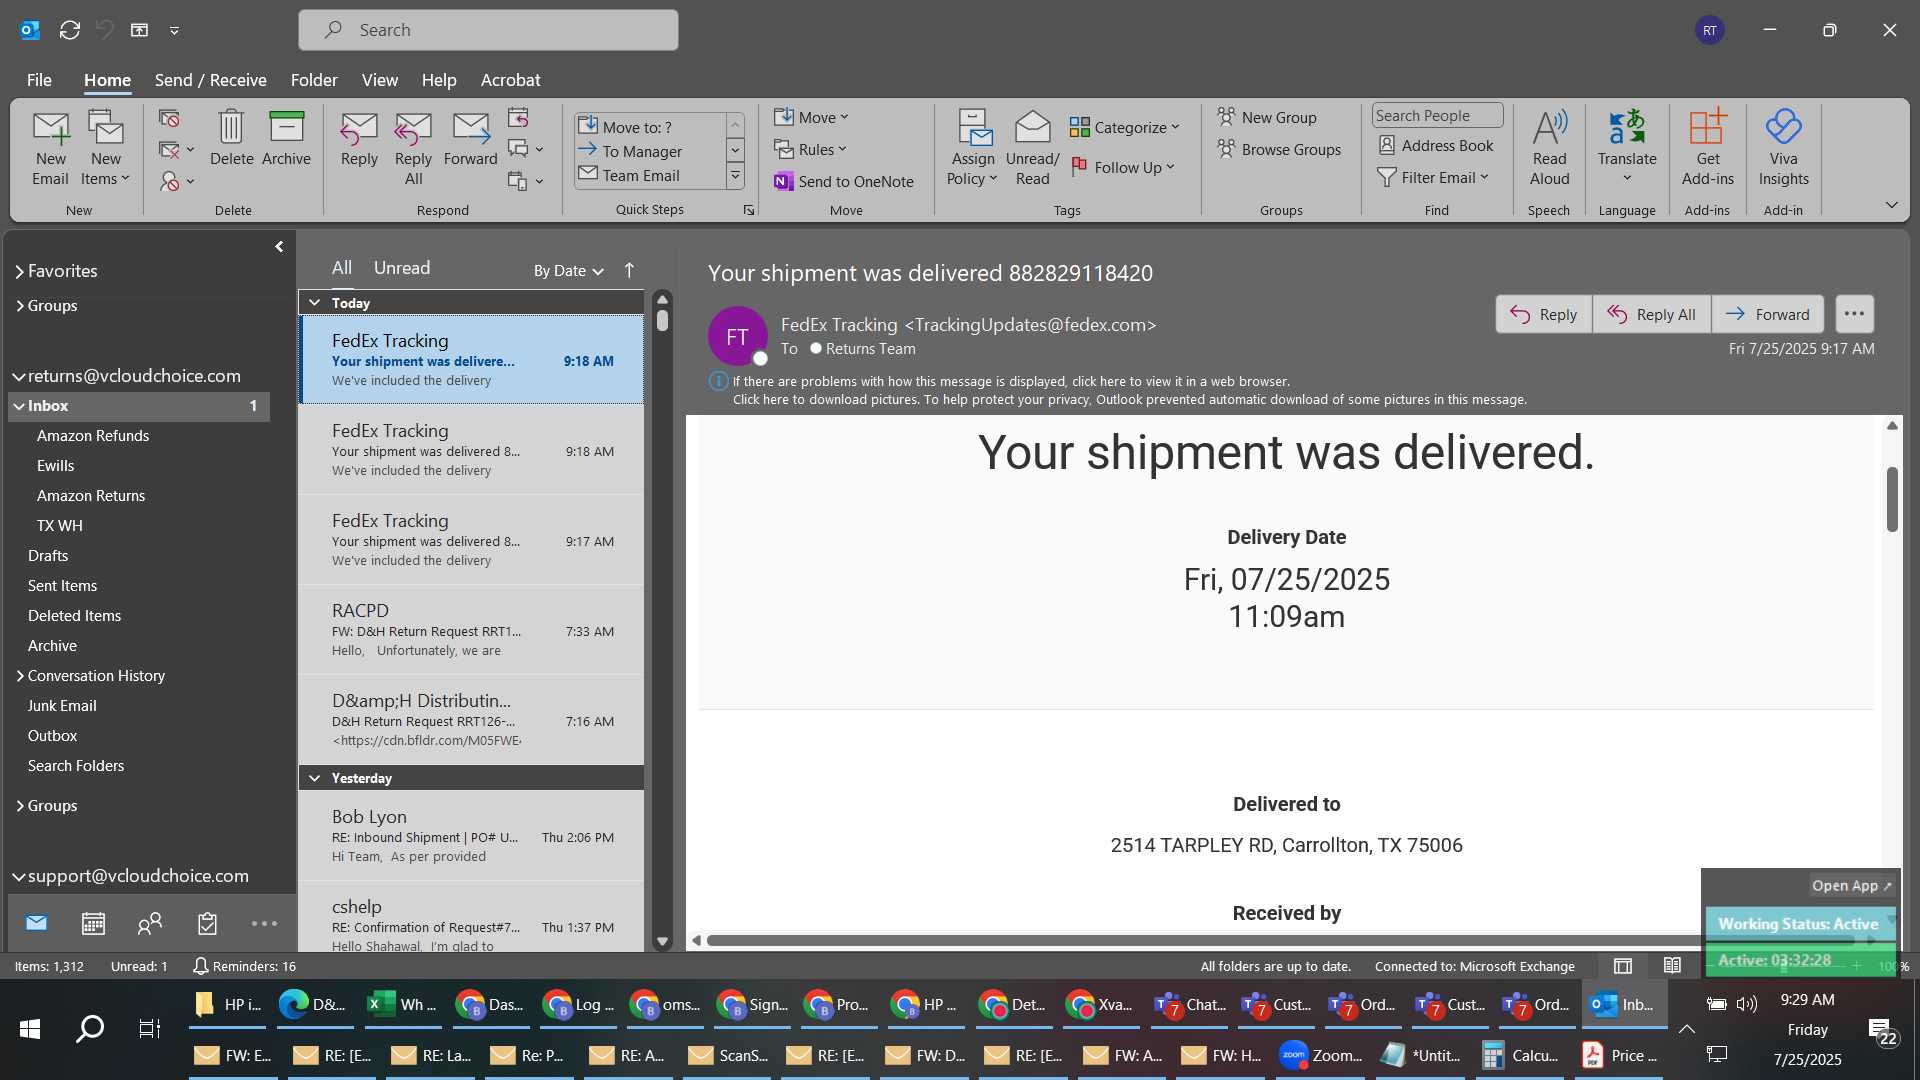Screen dimensions: 1920x1080
Task: Send message to OneNote
Action: pyautogui.click(x=844, y=181)
